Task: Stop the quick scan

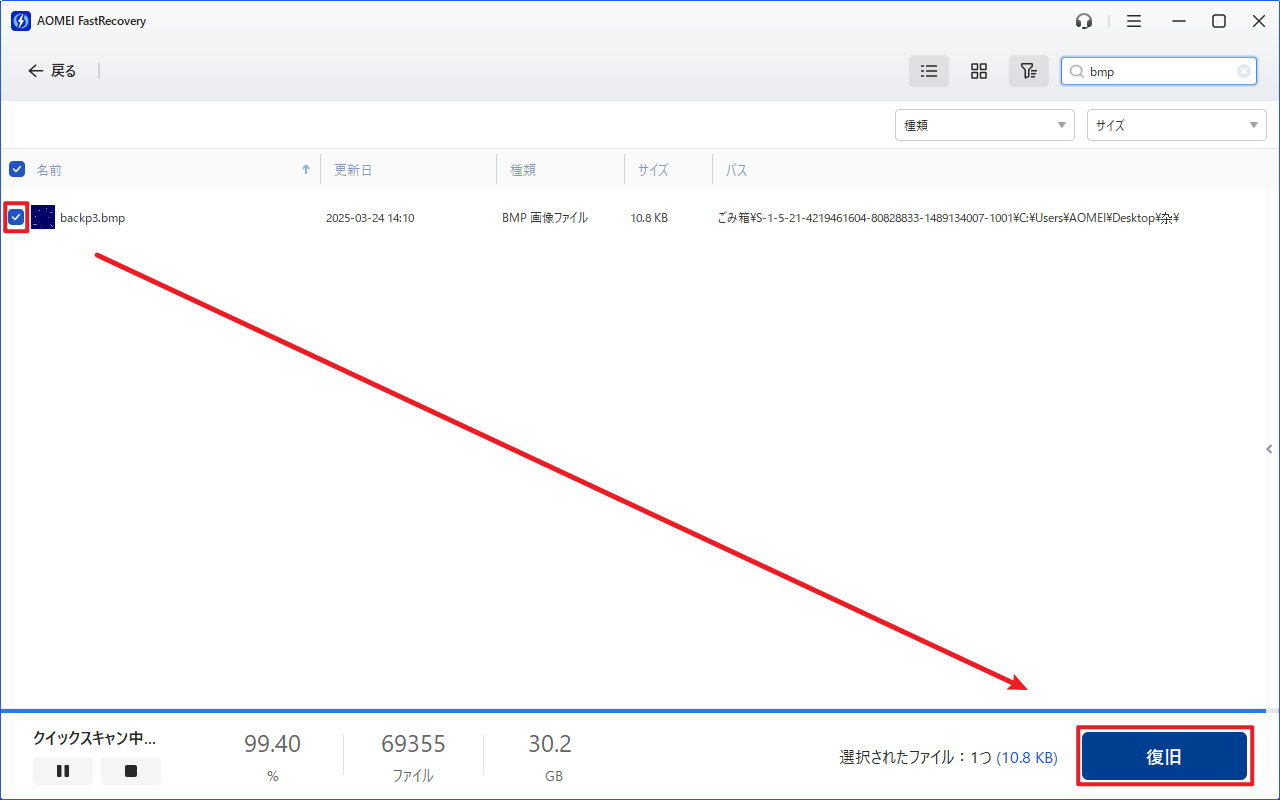Action: [x=131, y=771]
